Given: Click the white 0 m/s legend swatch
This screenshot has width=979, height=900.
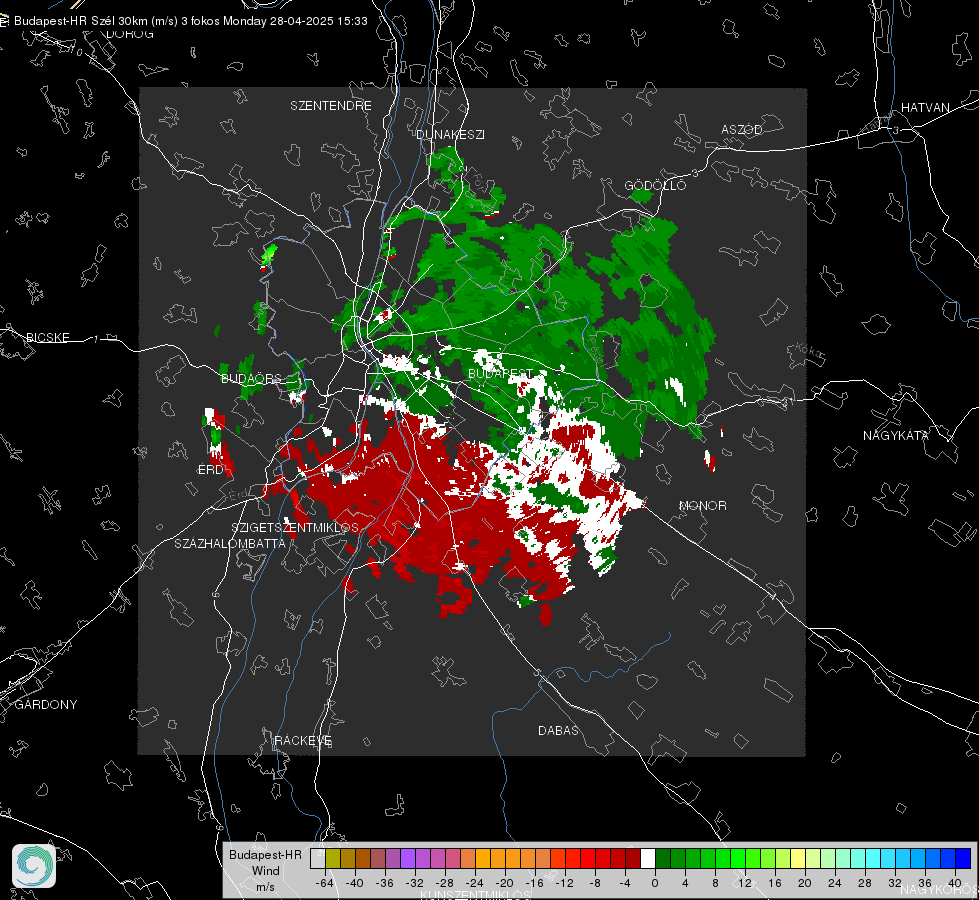Looking at the screenshot, I should point(648,859).
